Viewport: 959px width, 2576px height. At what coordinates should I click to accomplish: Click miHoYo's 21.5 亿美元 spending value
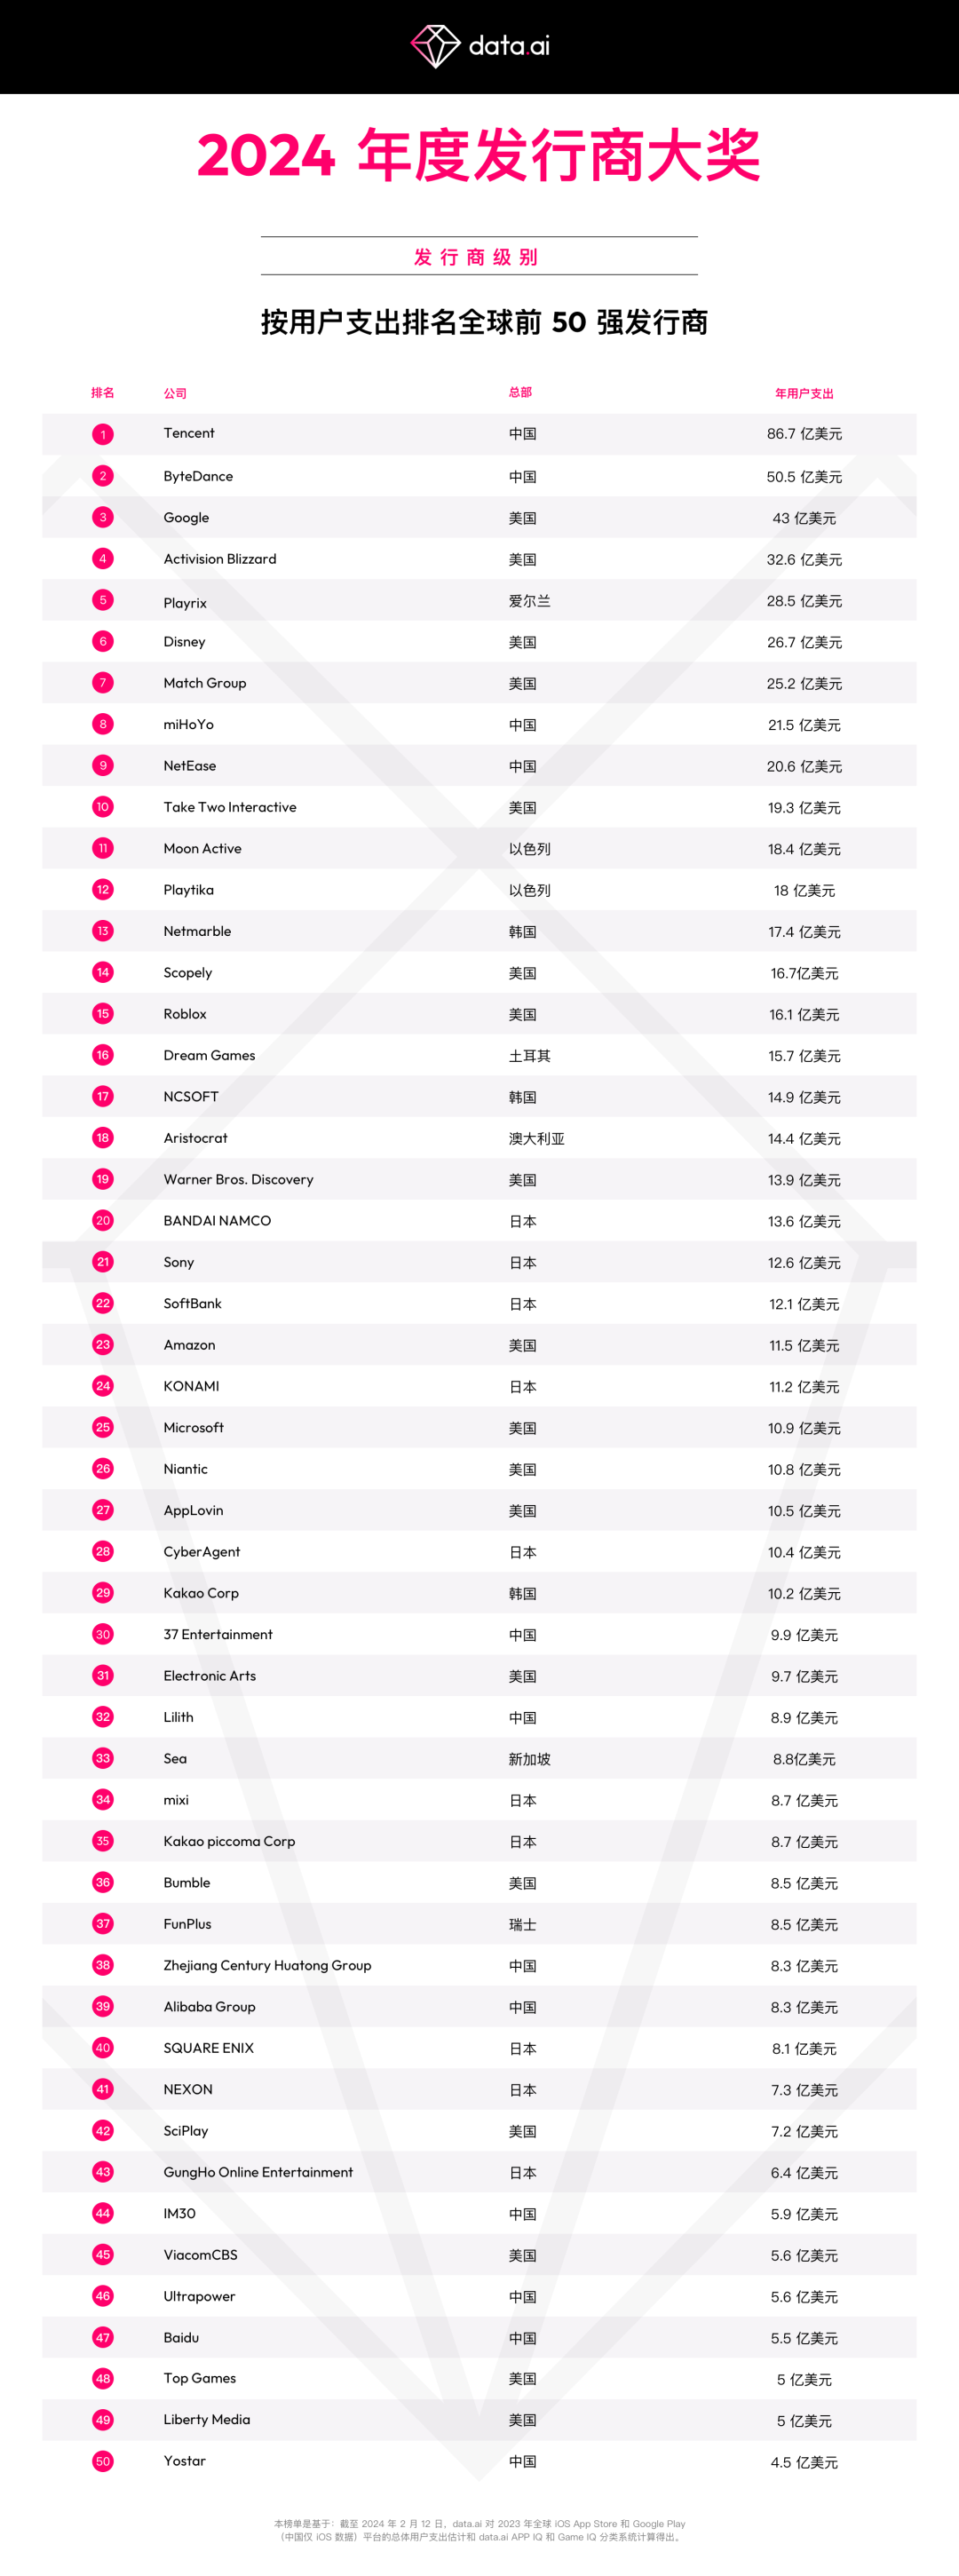coord(804,725)
